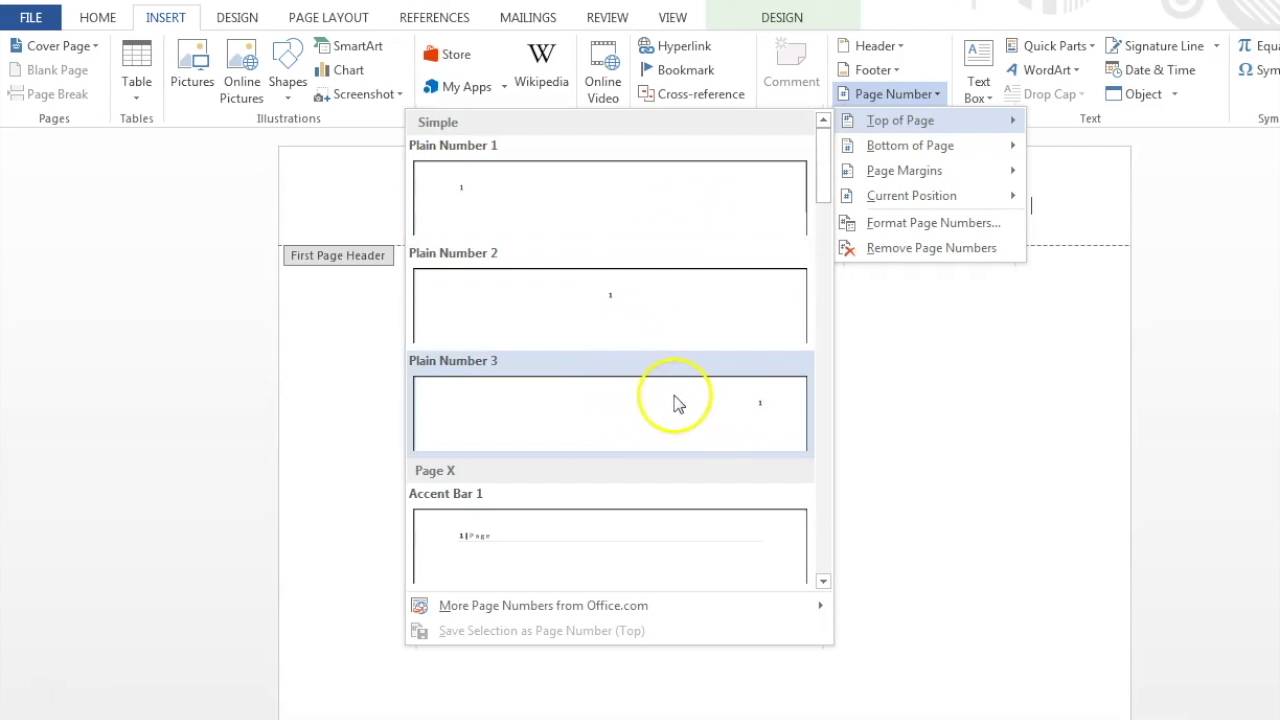Expand the Object dropdown arrow

[1174, 94]
